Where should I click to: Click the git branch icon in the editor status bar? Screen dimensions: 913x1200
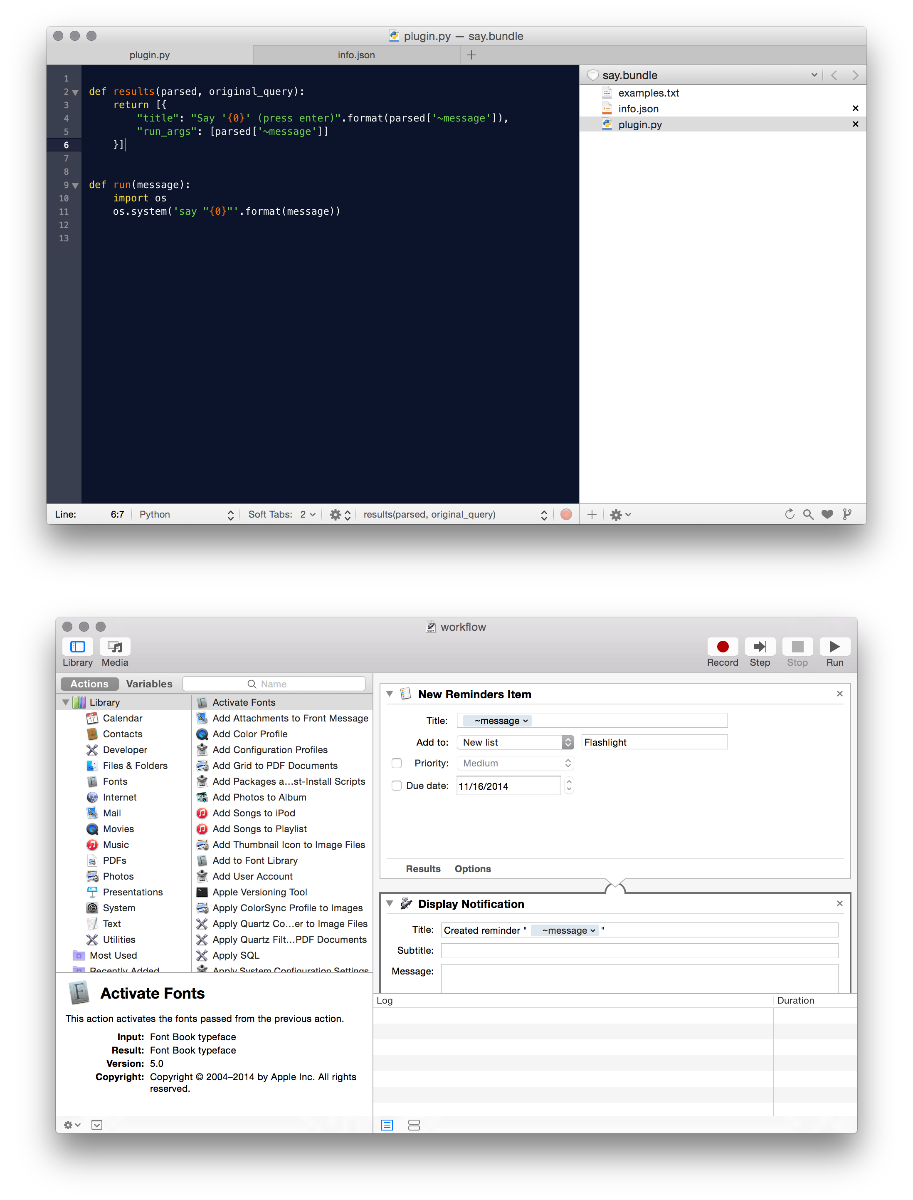(x=846, y=514)
